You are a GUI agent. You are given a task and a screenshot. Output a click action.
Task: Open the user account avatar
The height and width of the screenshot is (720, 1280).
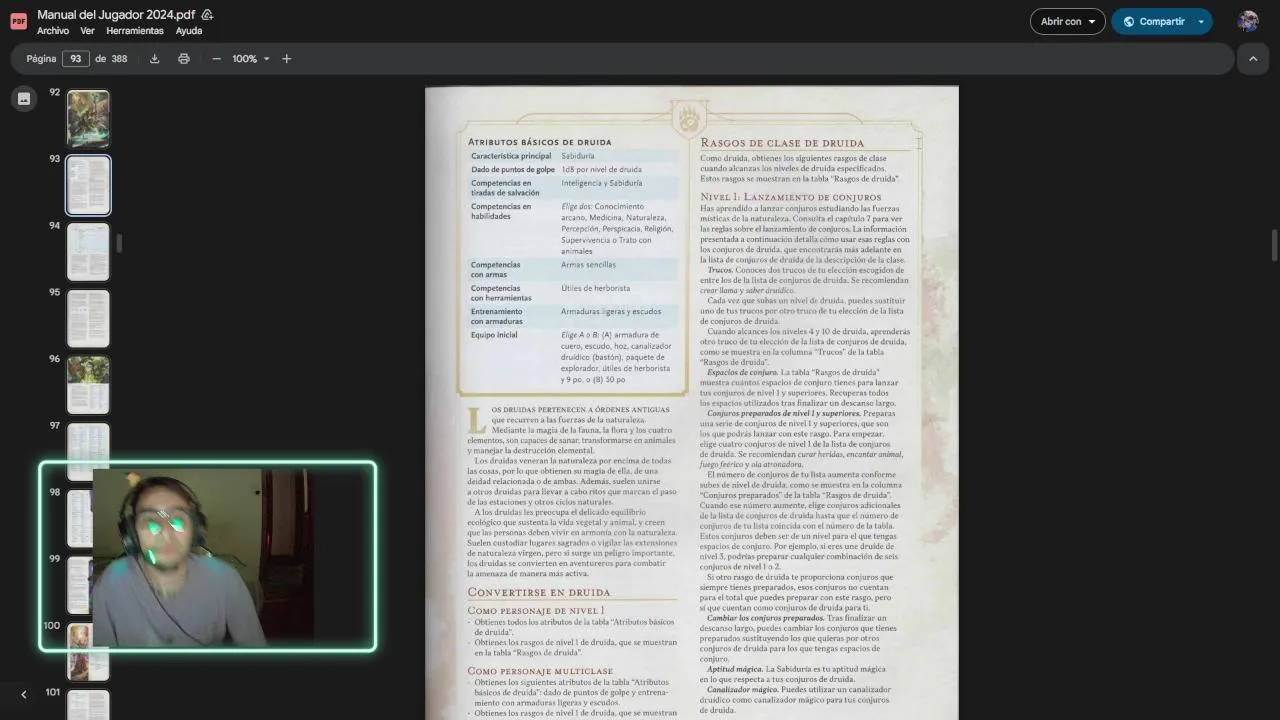pyautogui.click(x=1248, y=21)
